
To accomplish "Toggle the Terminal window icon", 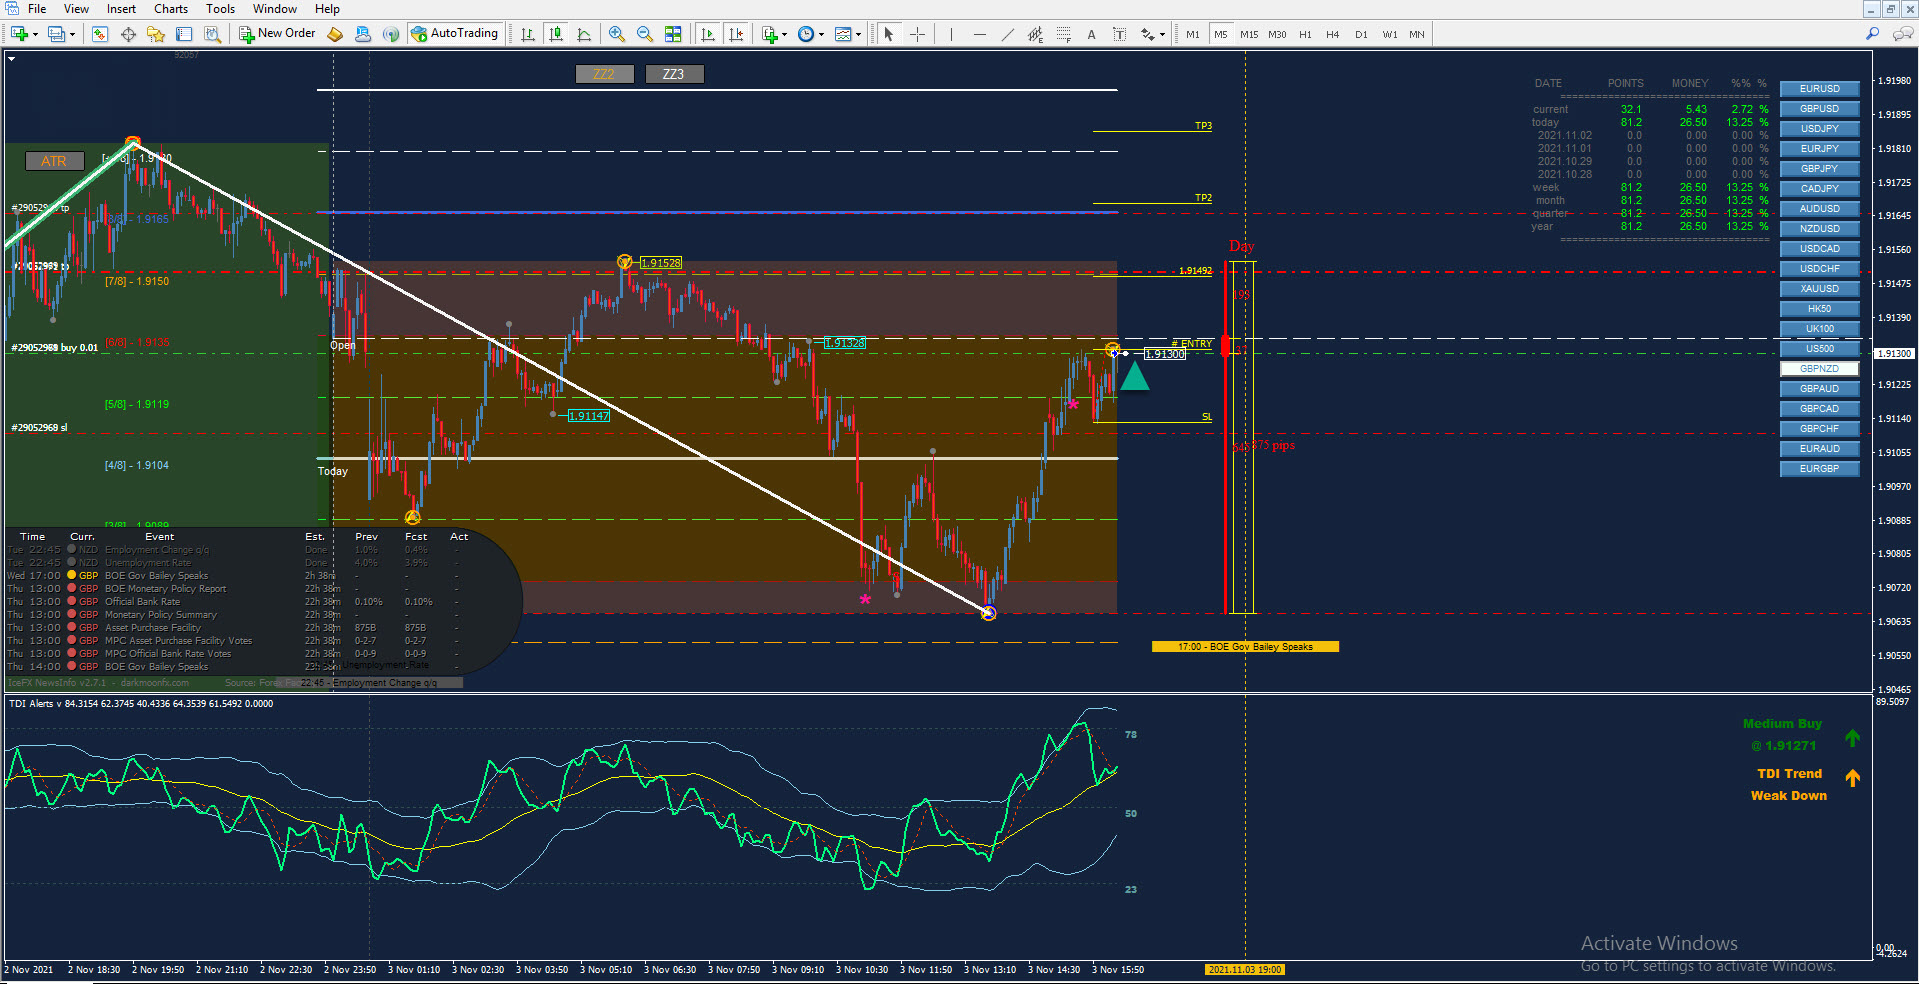I will (x=184, y=34).
